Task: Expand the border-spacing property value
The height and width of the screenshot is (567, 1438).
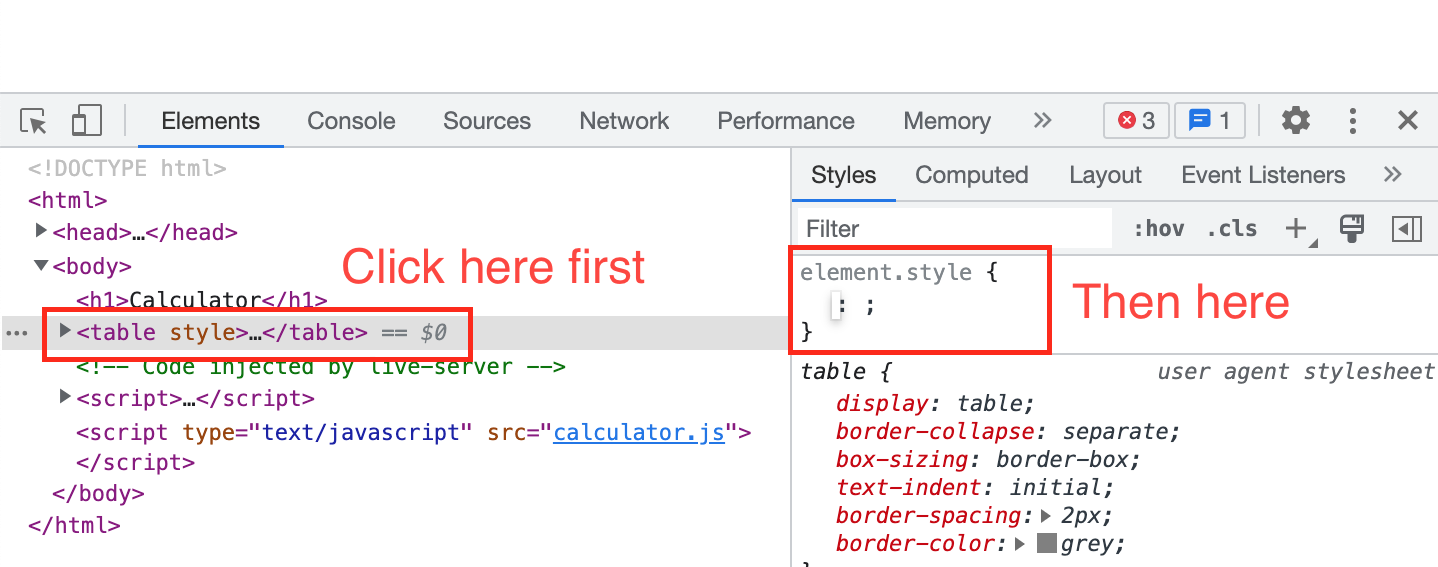Action: [x=1047, y=516]
